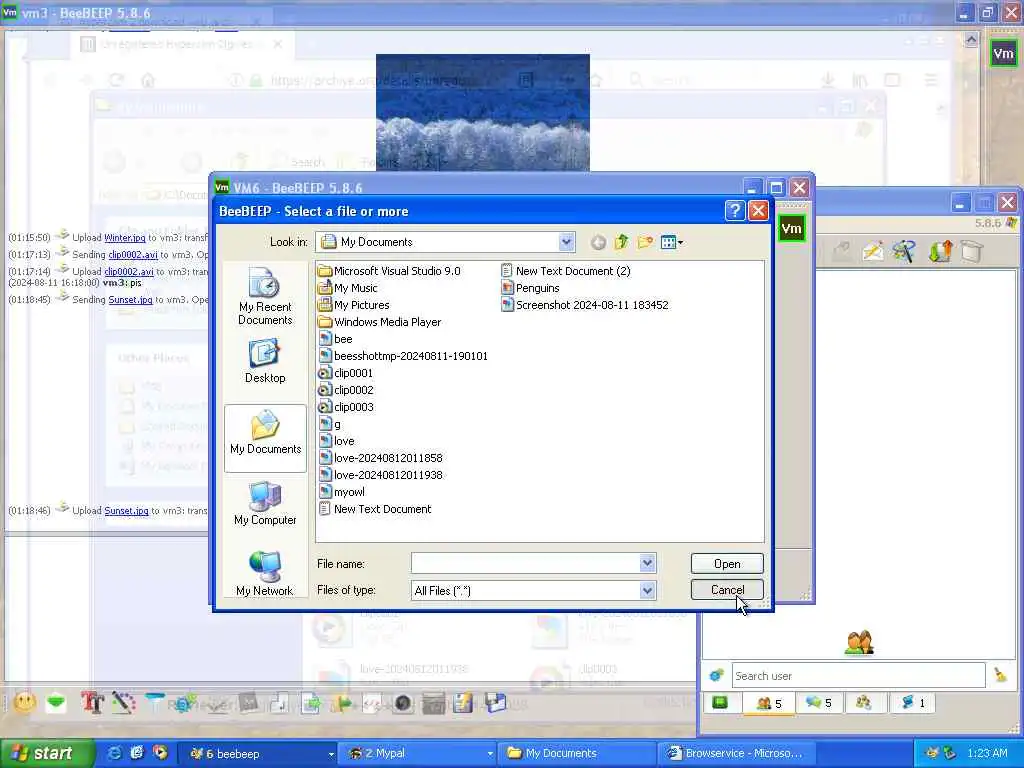Image resolution: width=1024 pixels, height=768 pixels.
Task: Open My Computer in places bar
Action: point(265,504)
